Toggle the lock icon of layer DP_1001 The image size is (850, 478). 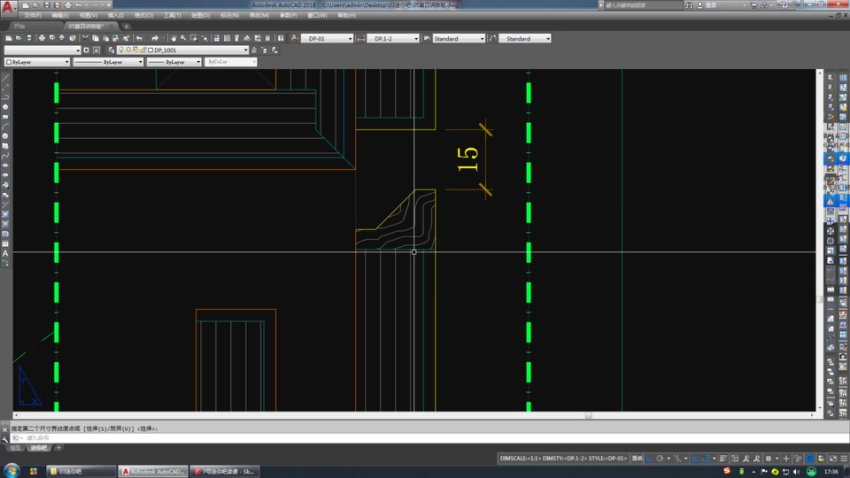tap(138, 50)
